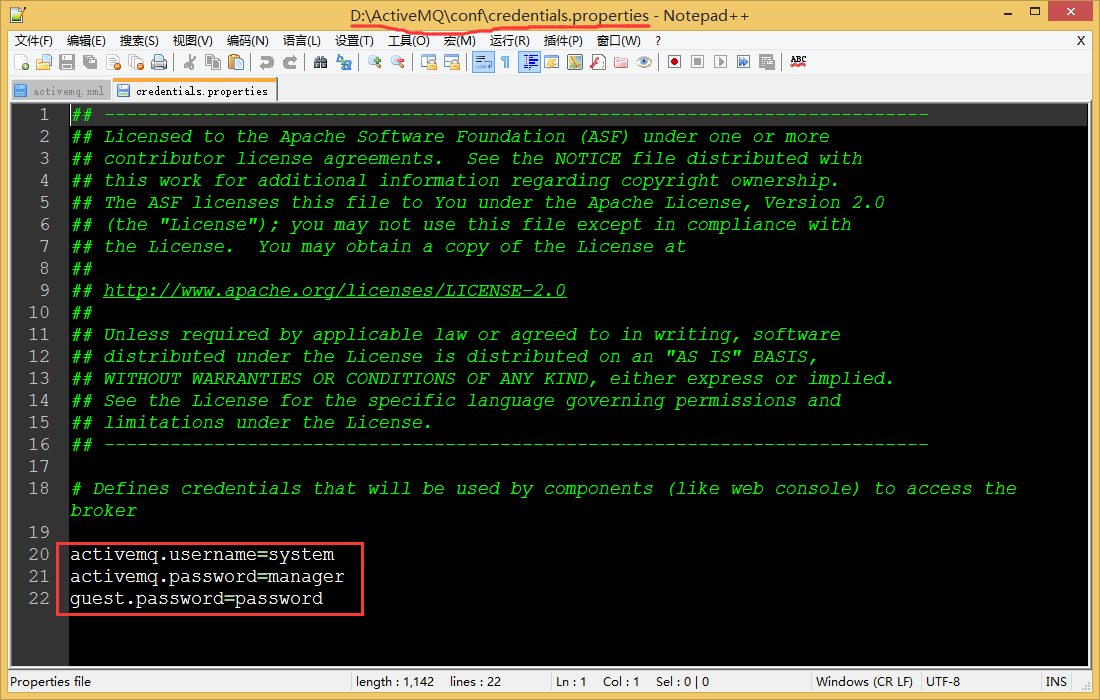
Task: Open the Replace dialog icon
Action: [x=343, y=62]
